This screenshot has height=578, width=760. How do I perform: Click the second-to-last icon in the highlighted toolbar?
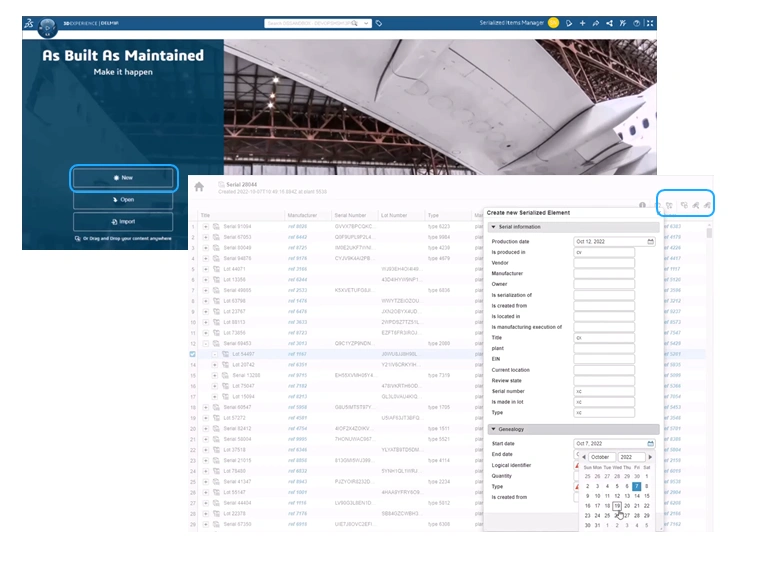(x=696, y=205)
